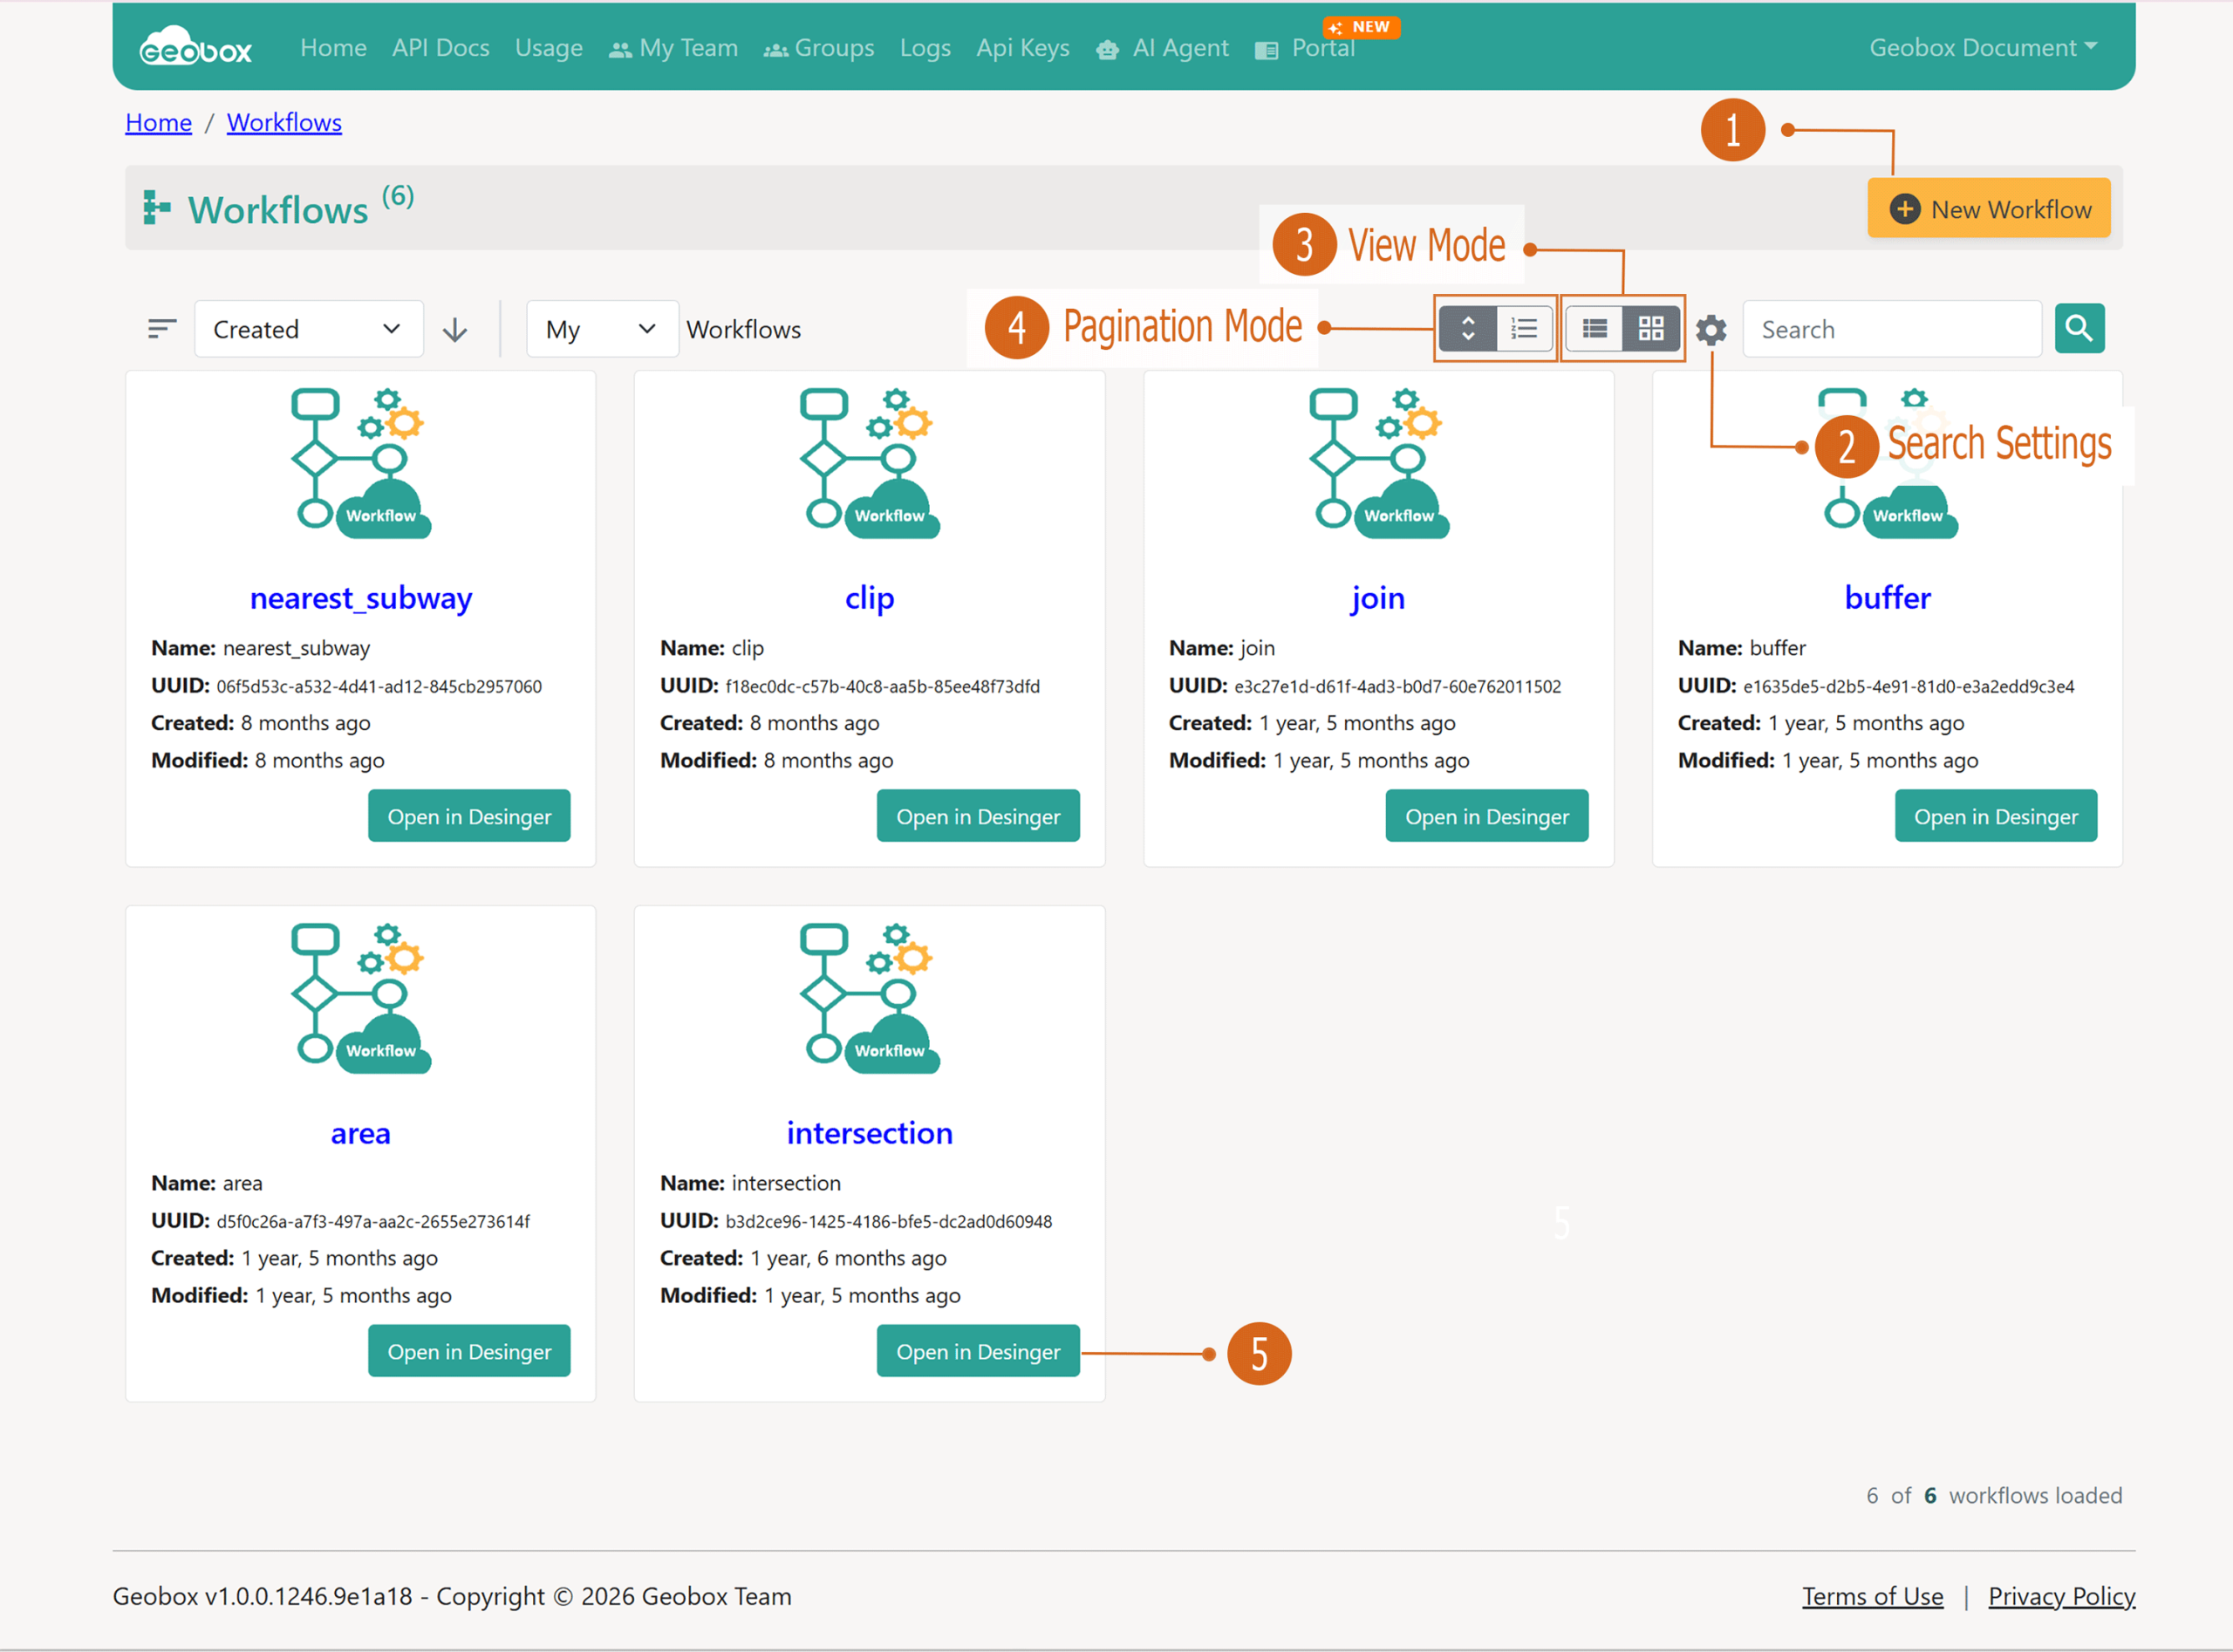Open the Home navigation item

tap(333, 48)
